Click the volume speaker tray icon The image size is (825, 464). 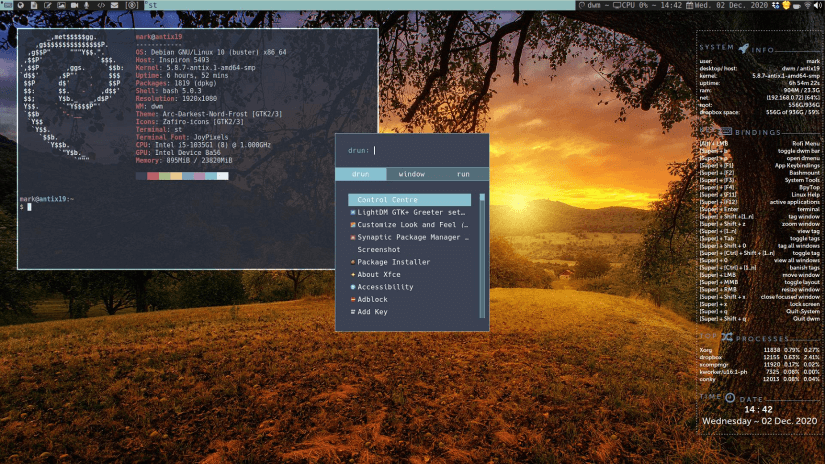[x=818, y=5]
